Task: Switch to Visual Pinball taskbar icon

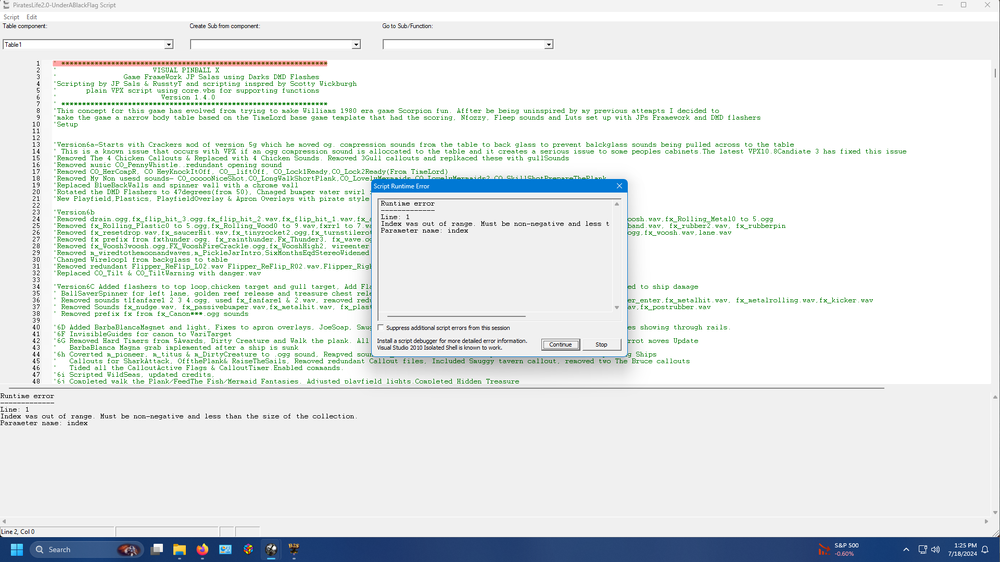Action: click(x=271, y=549)
